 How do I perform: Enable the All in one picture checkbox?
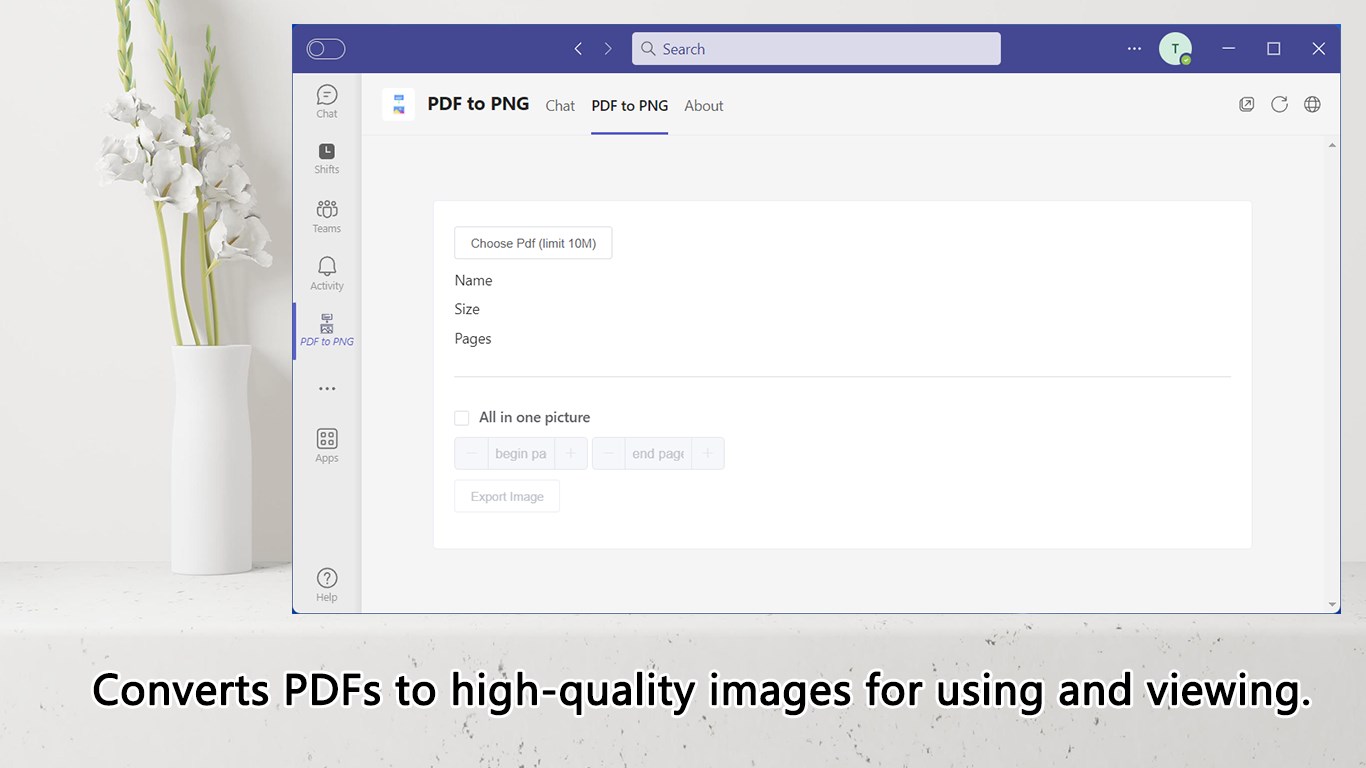[462, 418]
